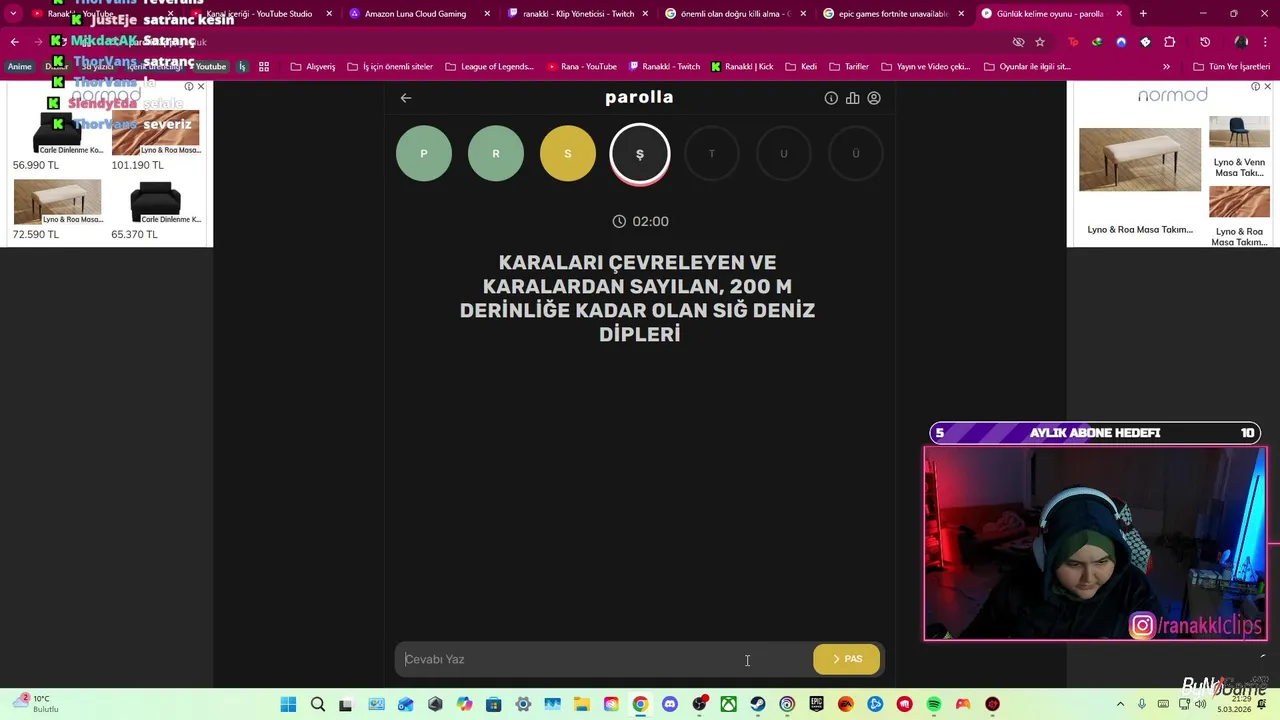The width and height of the screenshot is (1280, 720).
Task: Show more bookmarks with chevron
Action: click(1166, 67)
